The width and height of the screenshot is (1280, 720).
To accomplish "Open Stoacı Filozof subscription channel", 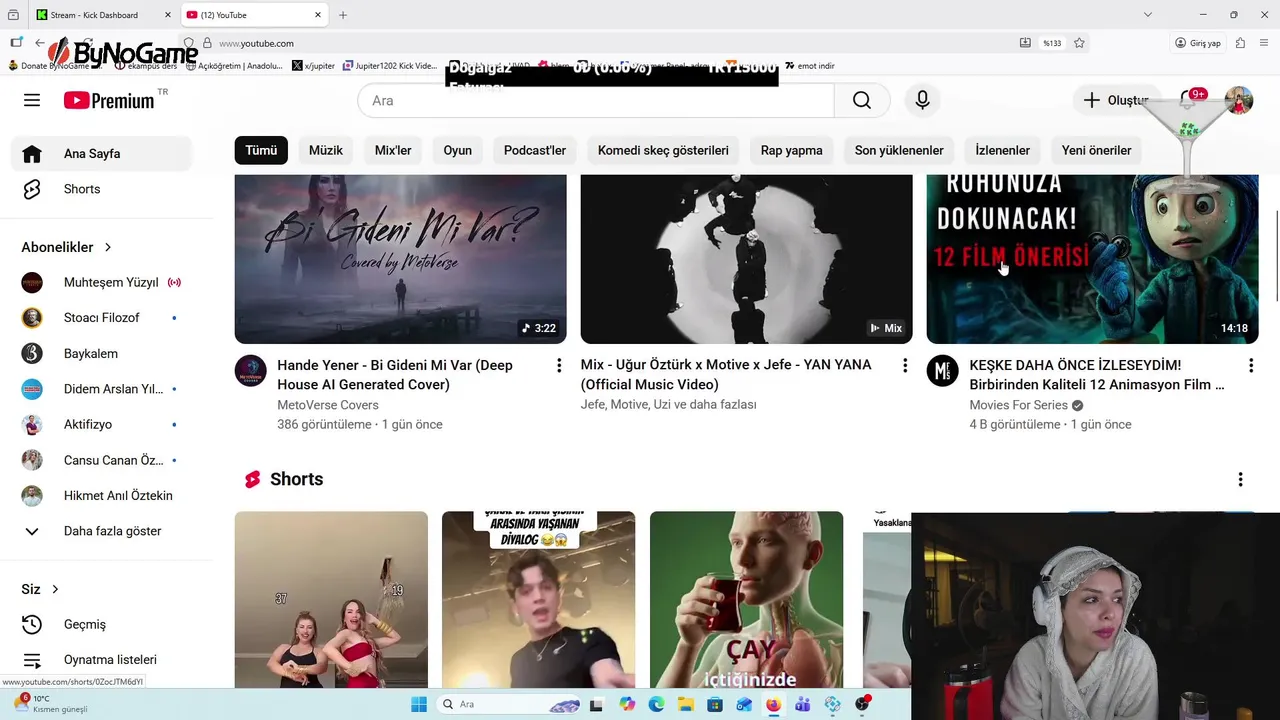I will click(x=101, y=318).
